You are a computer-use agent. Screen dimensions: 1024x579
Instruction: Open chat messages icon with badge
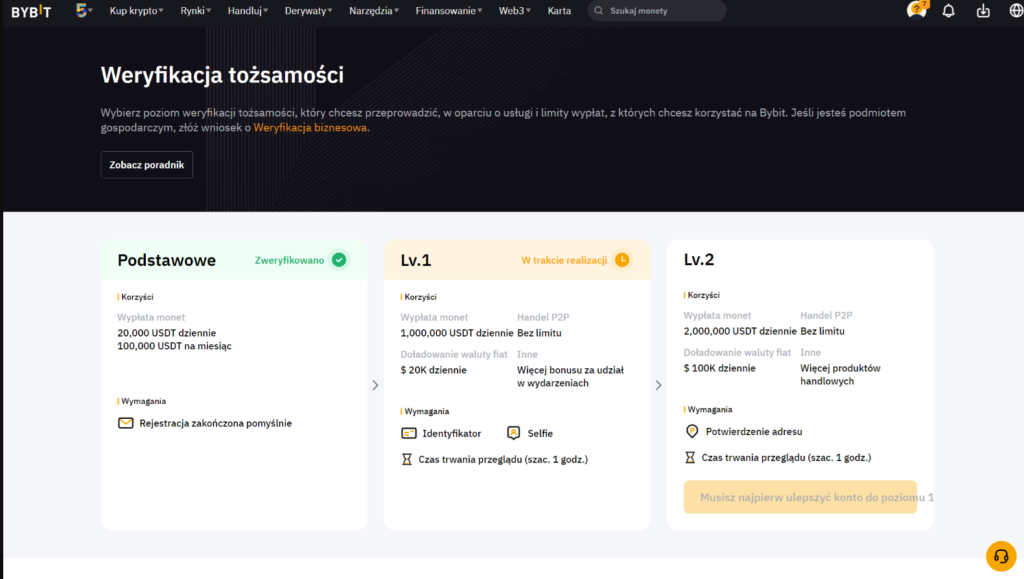pos(916,11)
